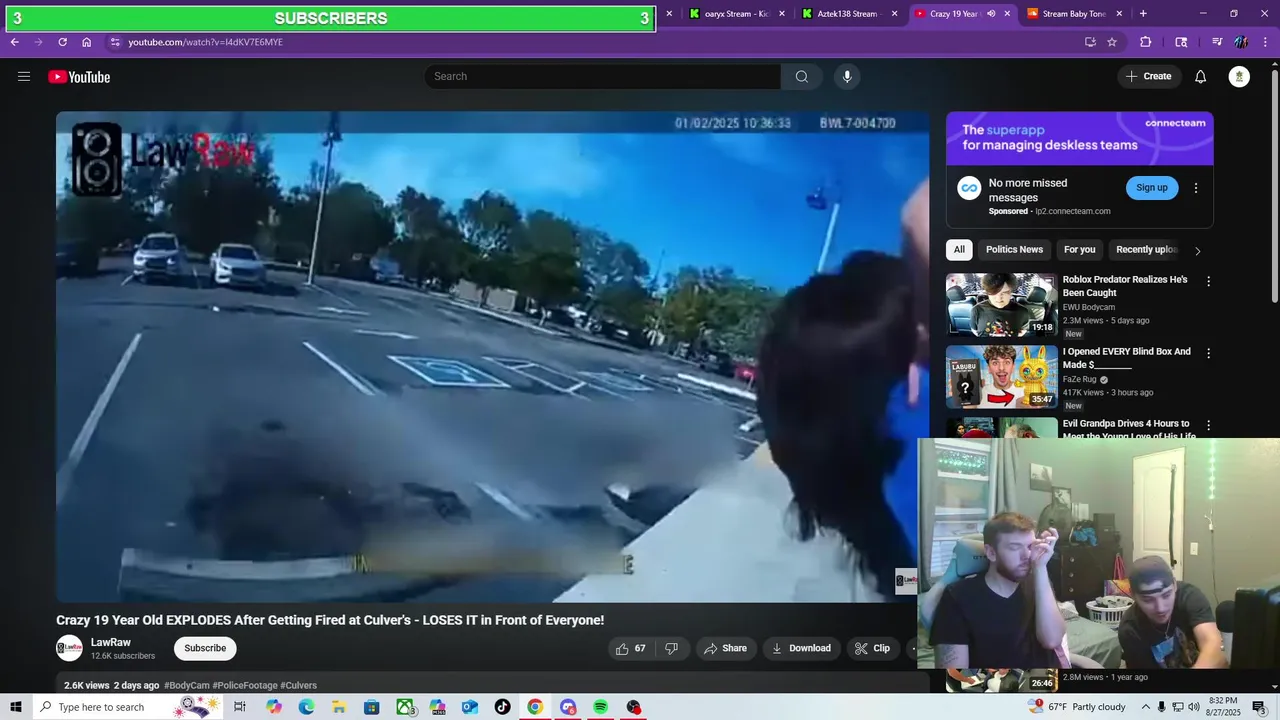Open Task View on taskbar
This screenshot has height=720, width=1280.
point(240,707)
